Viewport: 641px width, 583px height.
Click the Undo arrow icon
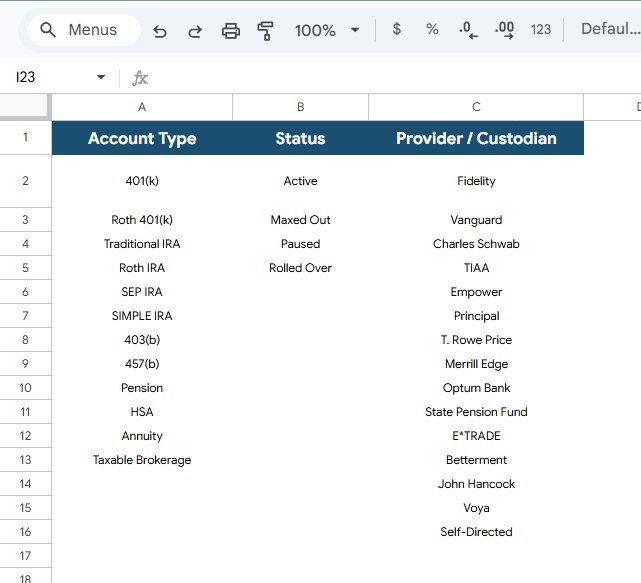pyautogui.click(x=160, y=31)
